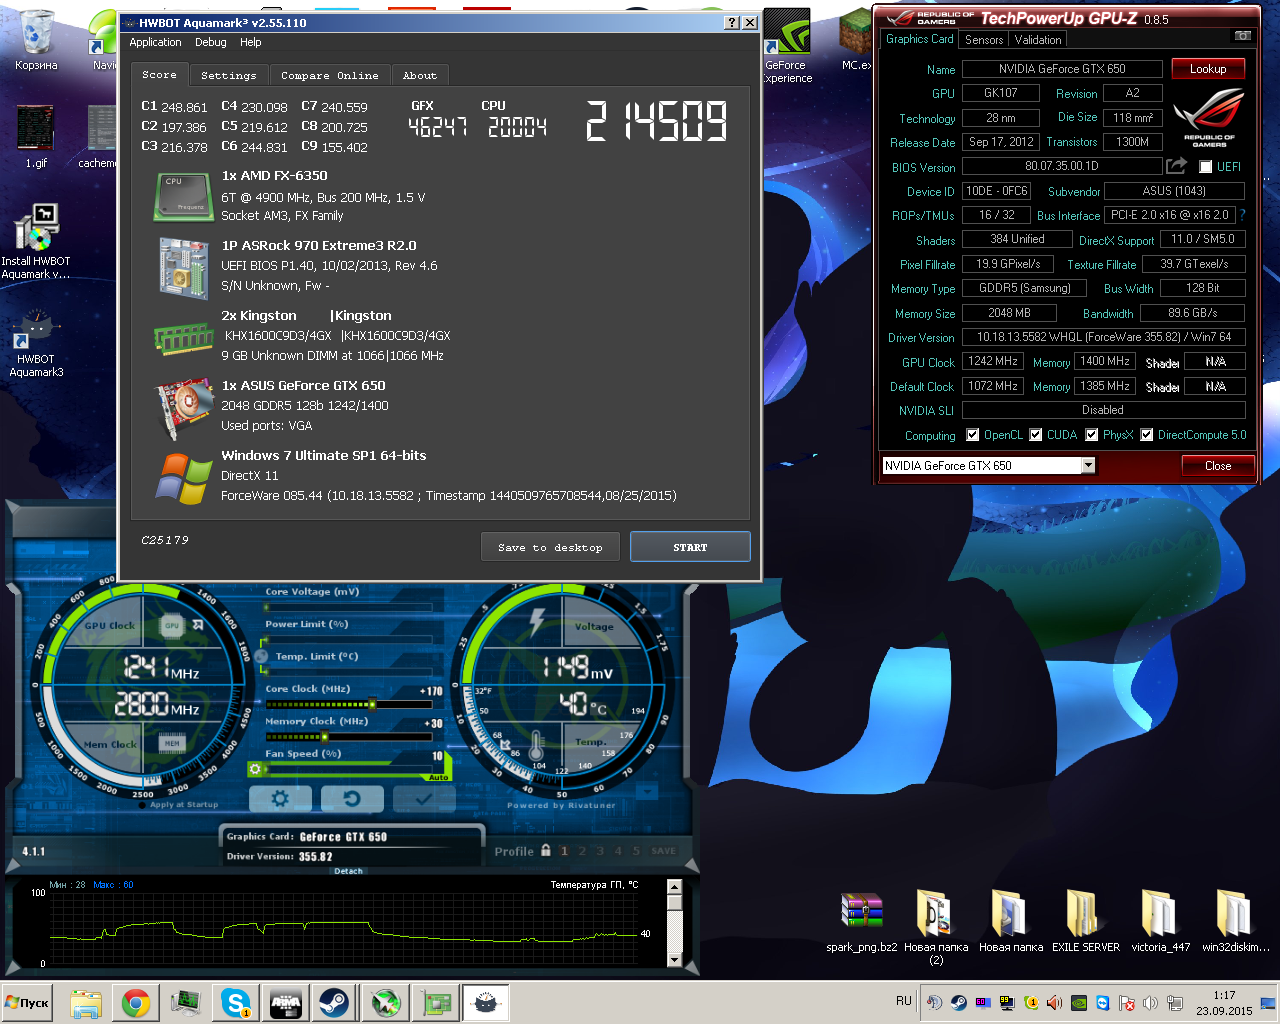Open the Arma III taskbar icon

[285, 1002]
